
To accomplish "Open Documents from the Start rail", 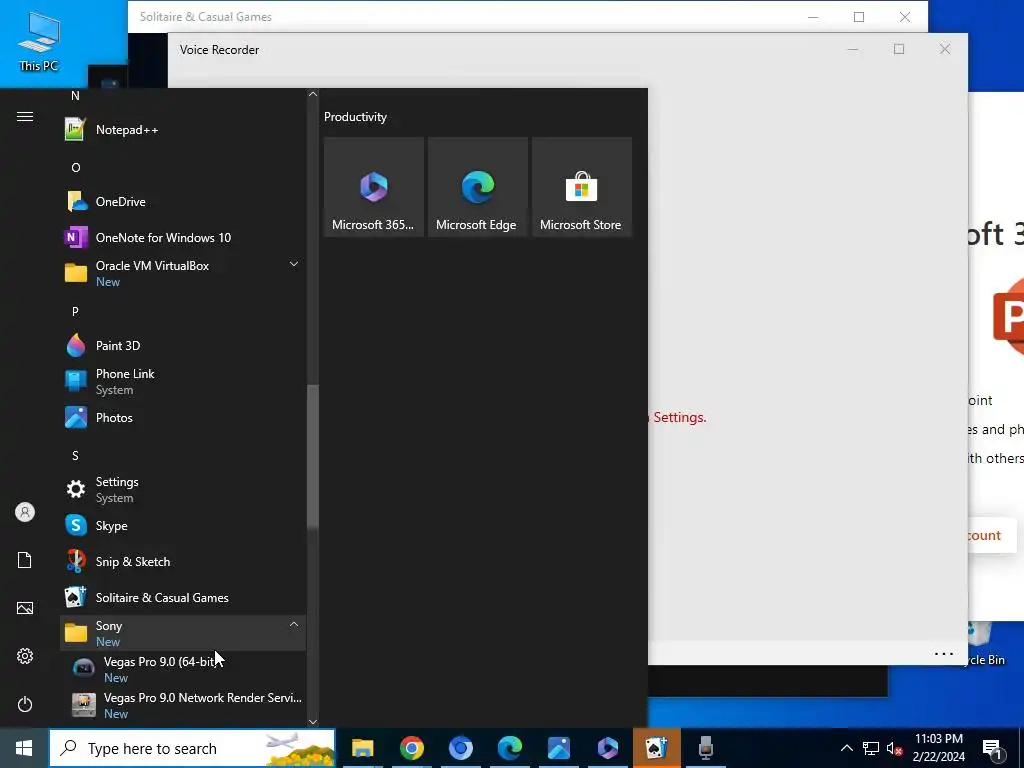I will coord(25,560).
